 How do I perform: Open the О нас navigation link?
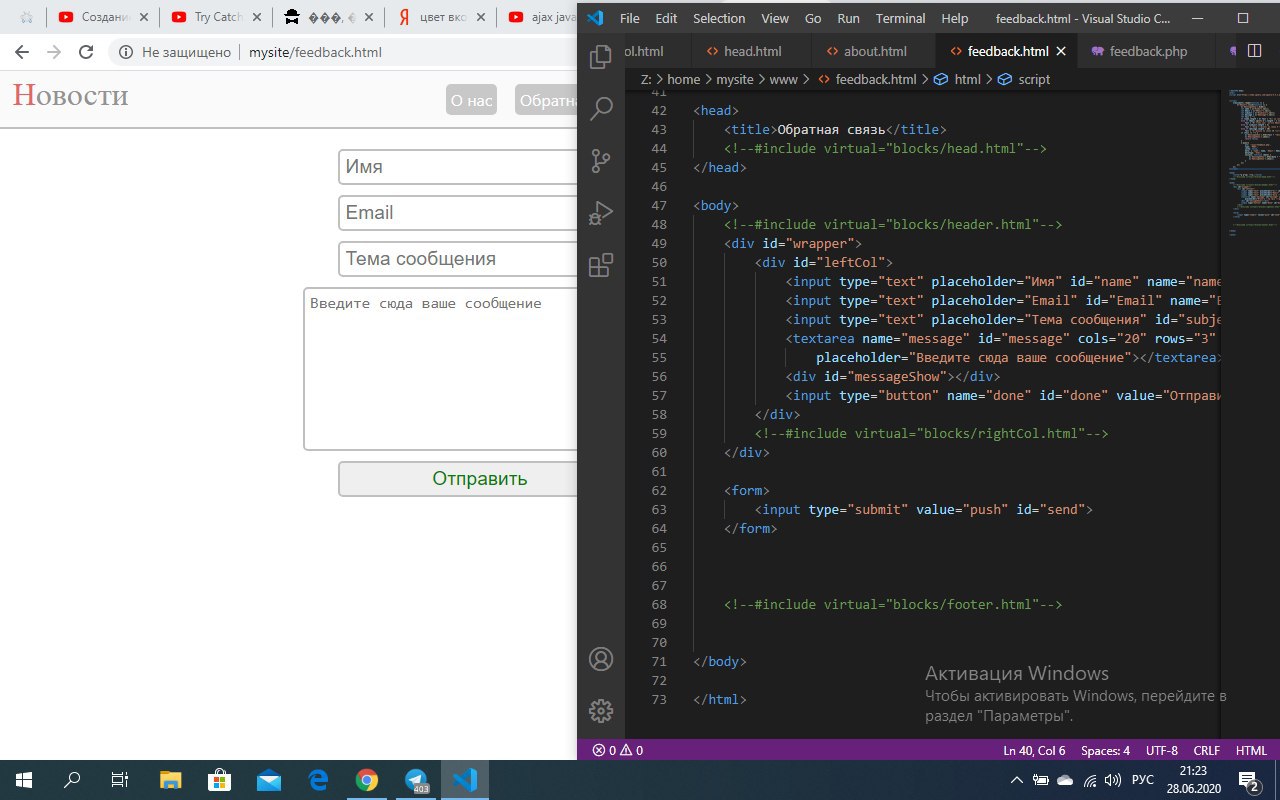point(471,100)
